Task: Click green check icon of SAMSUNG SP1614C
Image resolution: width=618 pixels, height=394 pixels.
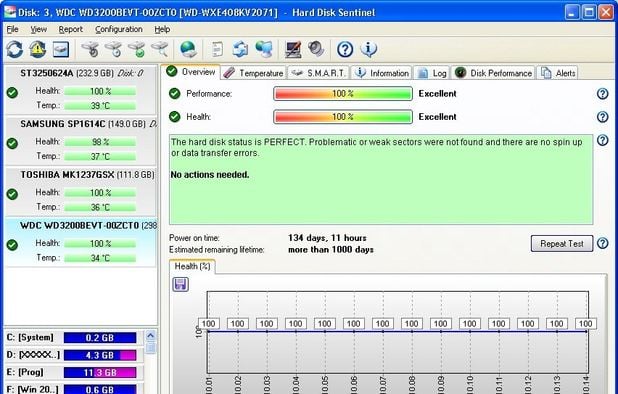Action: [12, 143]
